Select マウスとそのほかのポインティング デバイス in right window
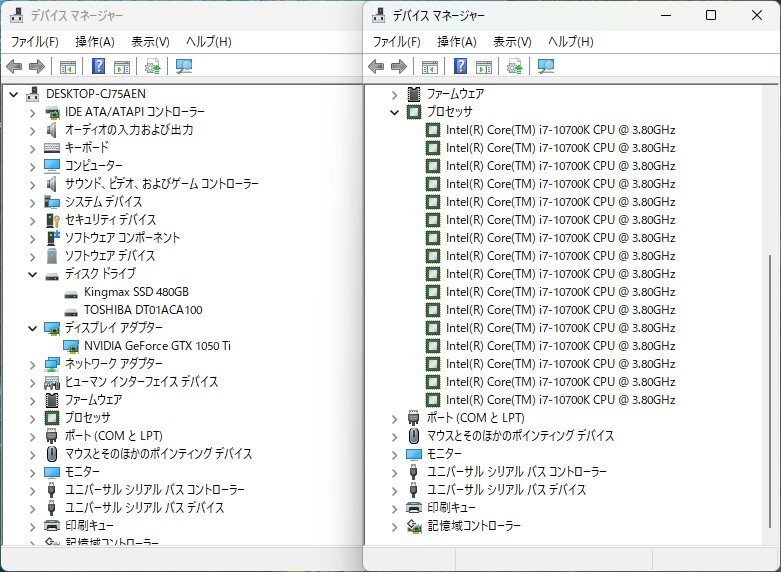Screen dimensions: 781x572 point(521,436)
